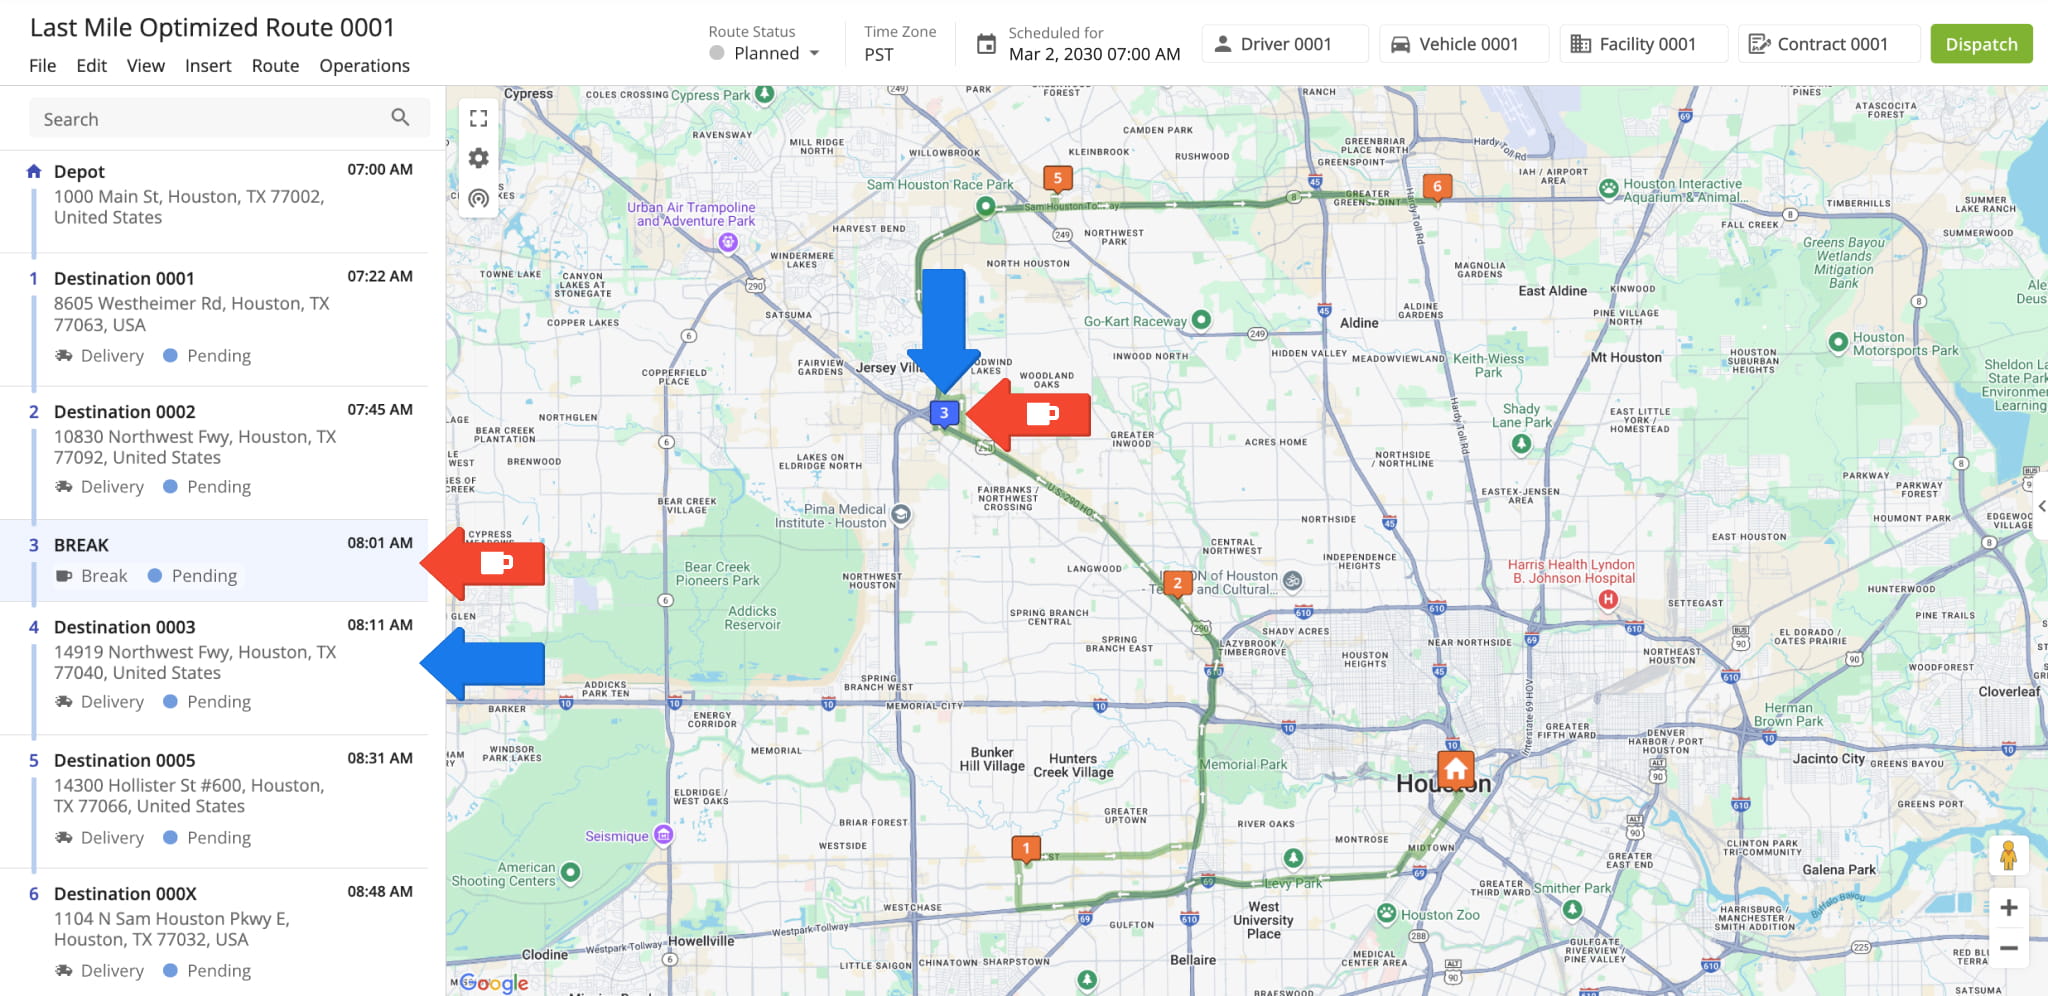Click the scheduled date calendar icon
2048x996 pixels.
tap(986, 44)
